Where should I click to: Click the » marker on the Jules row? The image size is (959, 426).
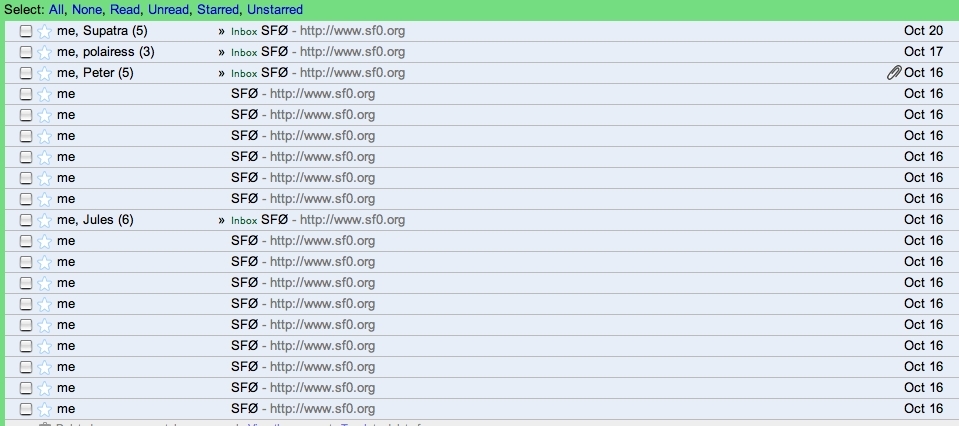[x=222, y=220]
